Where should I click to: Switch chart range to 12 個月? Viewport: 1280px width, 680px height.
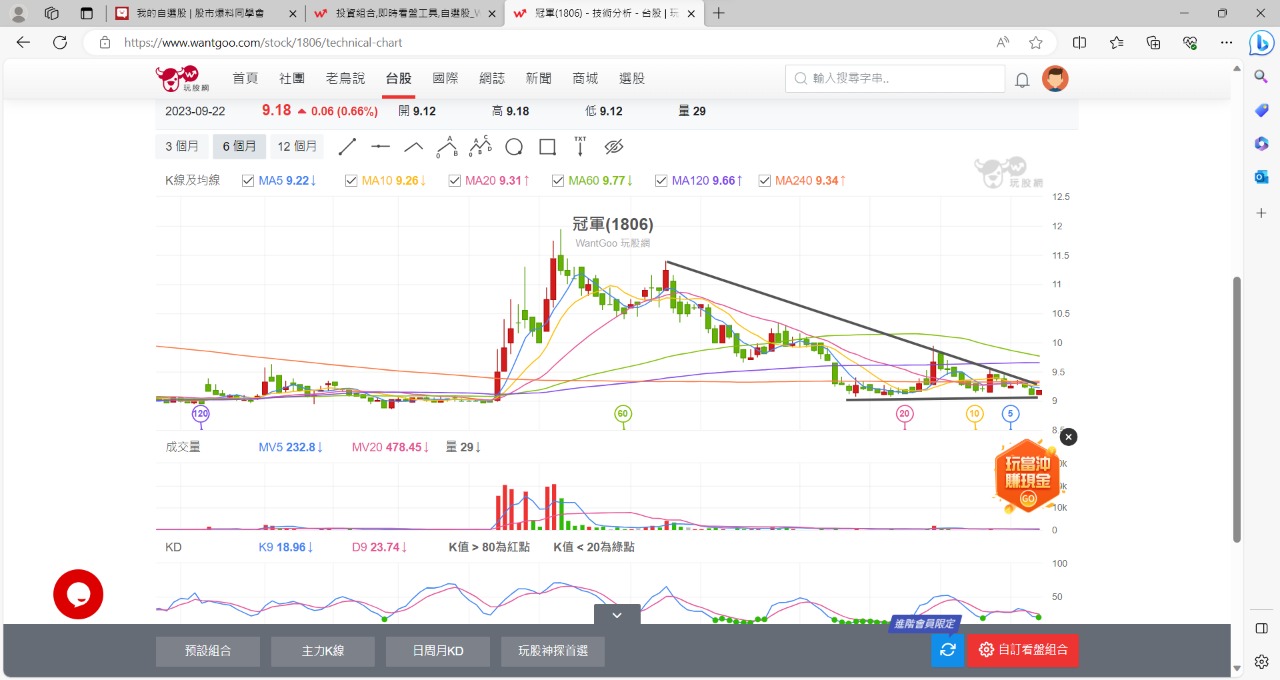pyautogui.click(x=297, y=147)
